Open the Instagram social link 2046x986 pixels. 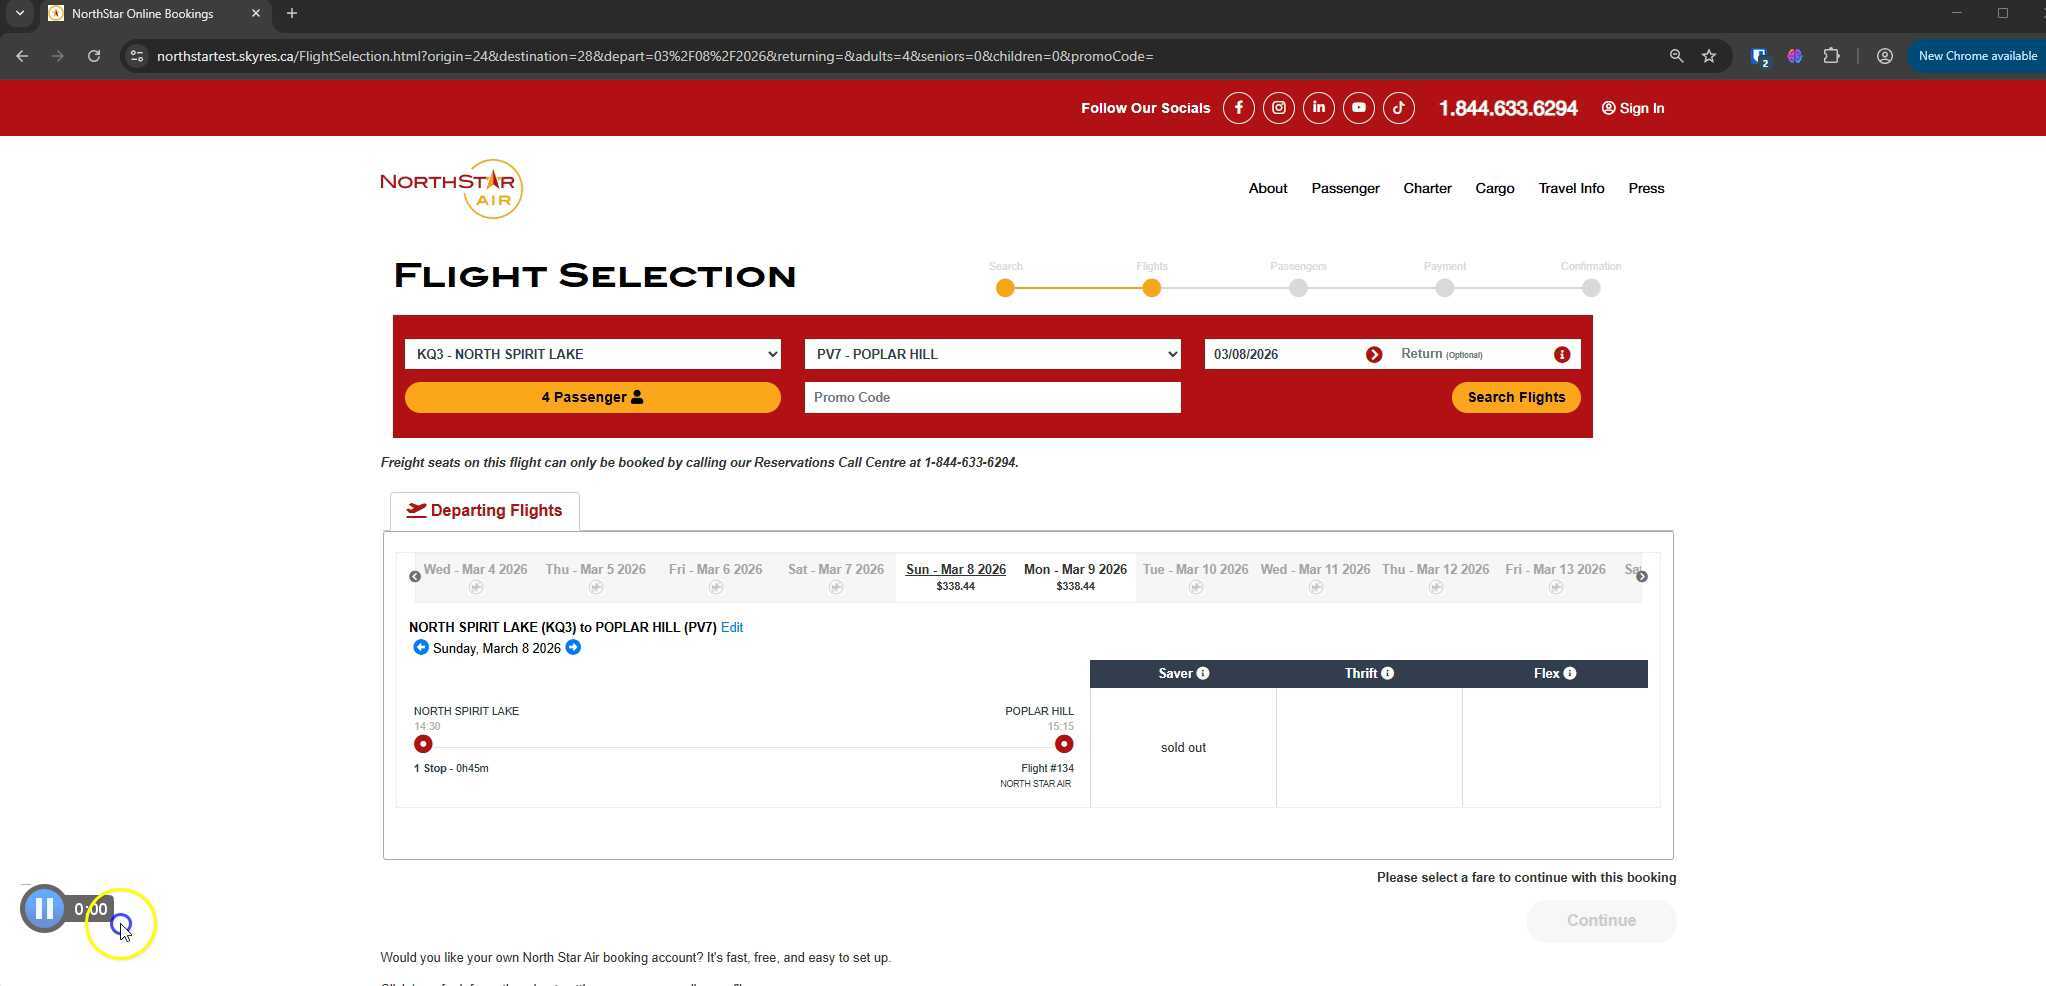tap(1278, 108)
